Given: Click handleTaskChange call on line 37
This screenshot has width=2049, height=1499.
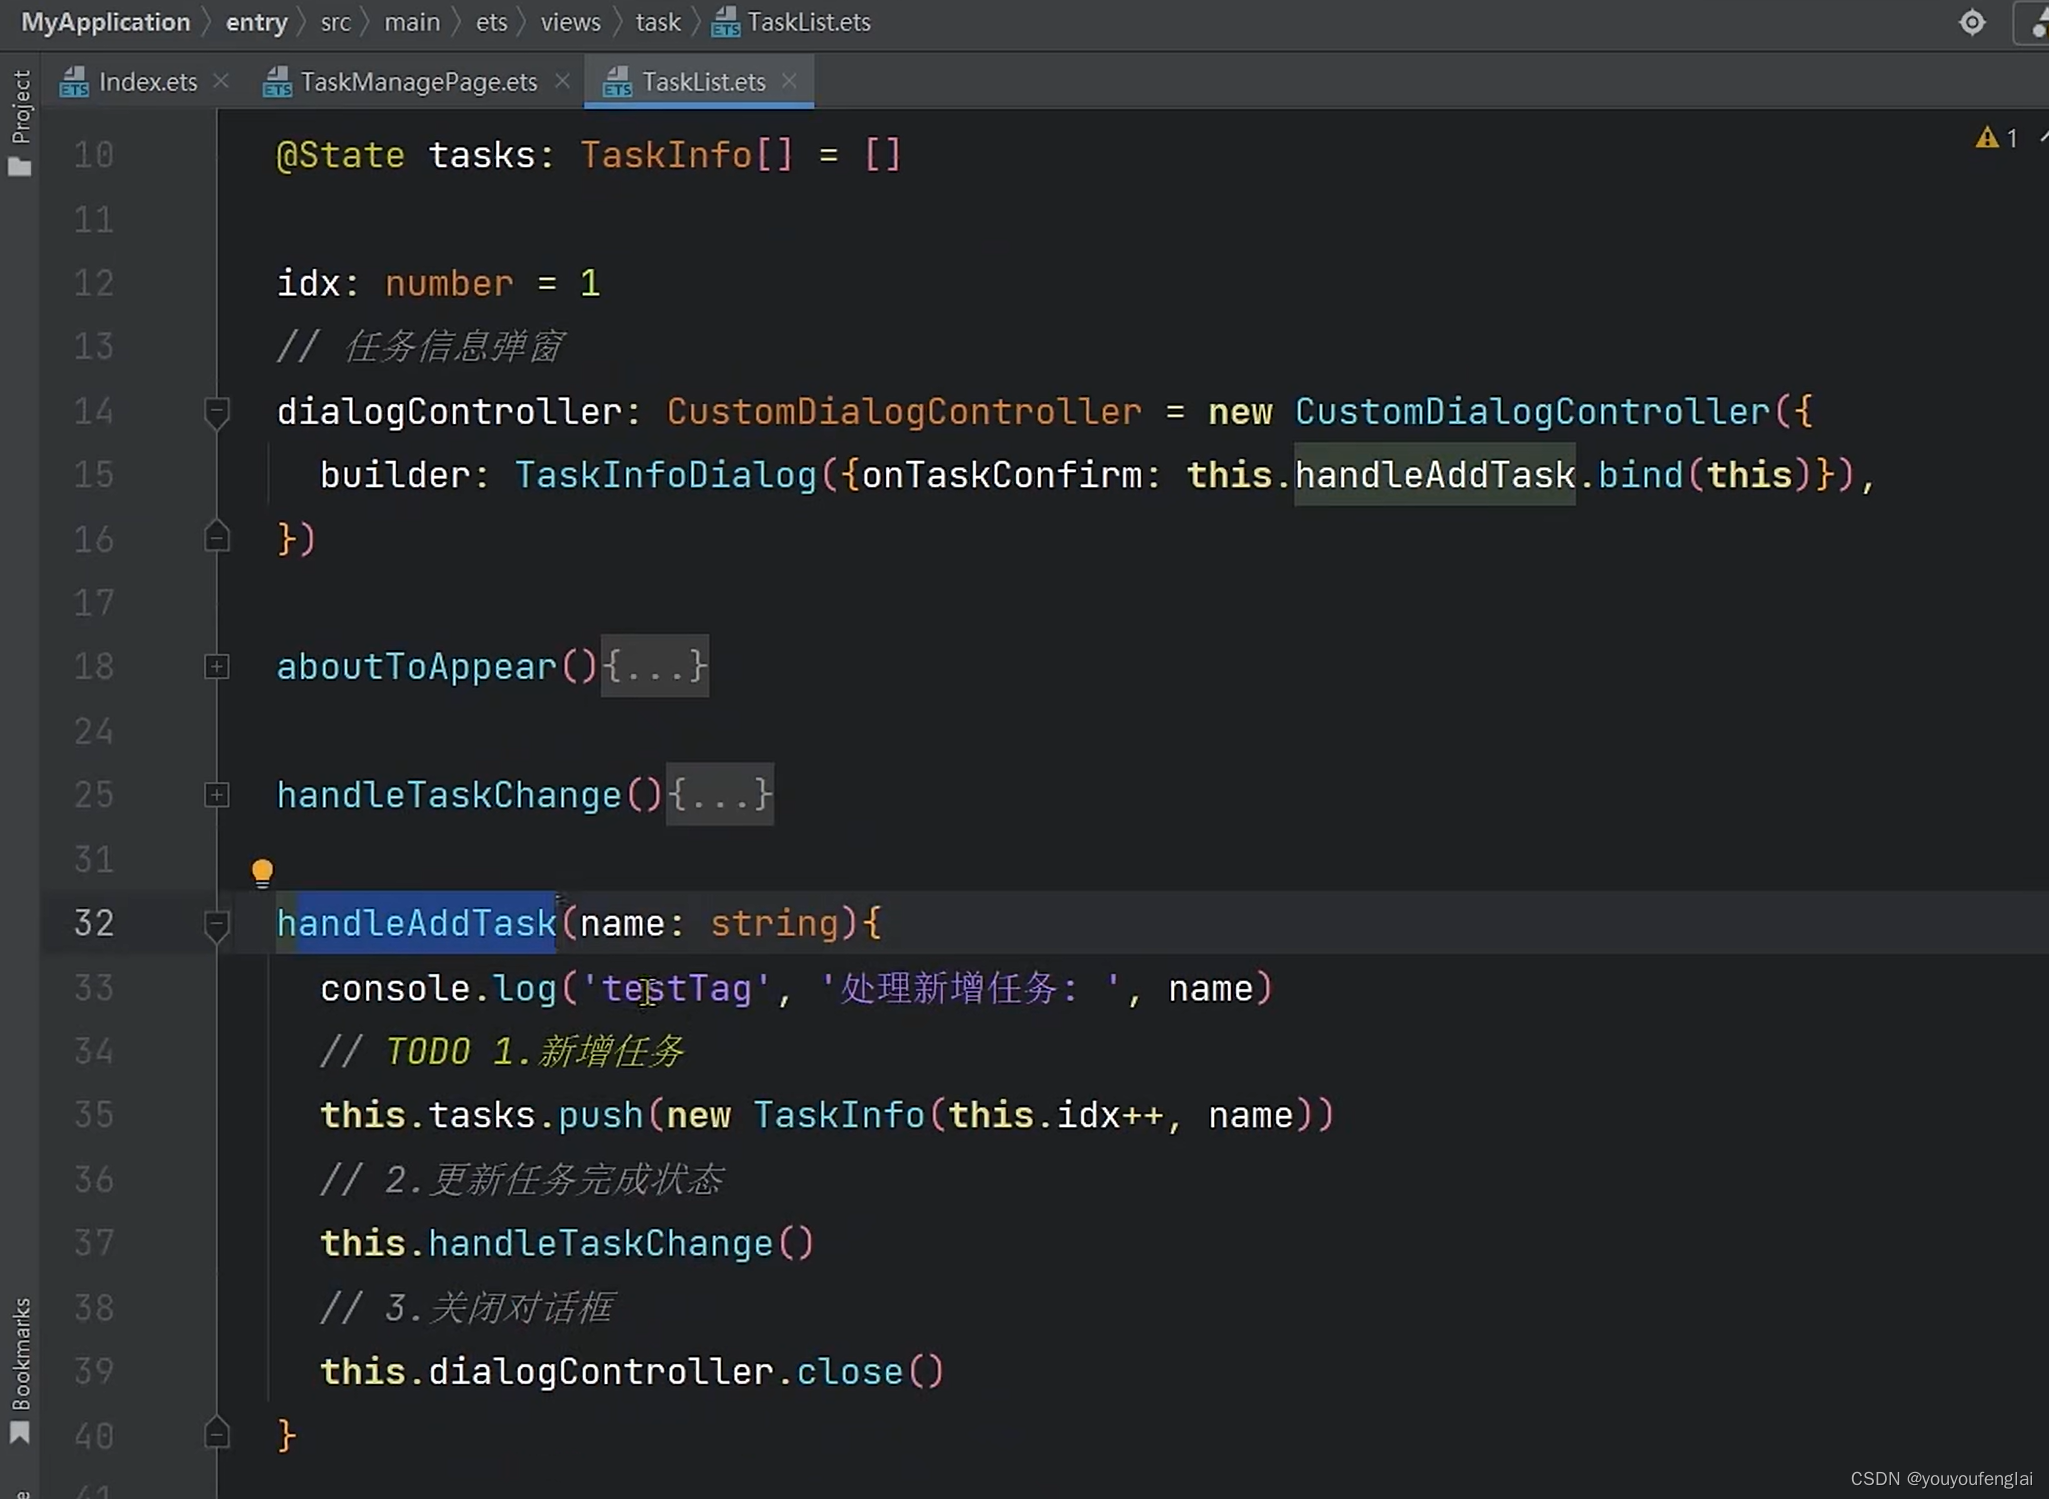Looking at the screenshot, I should pos(600,1243).
